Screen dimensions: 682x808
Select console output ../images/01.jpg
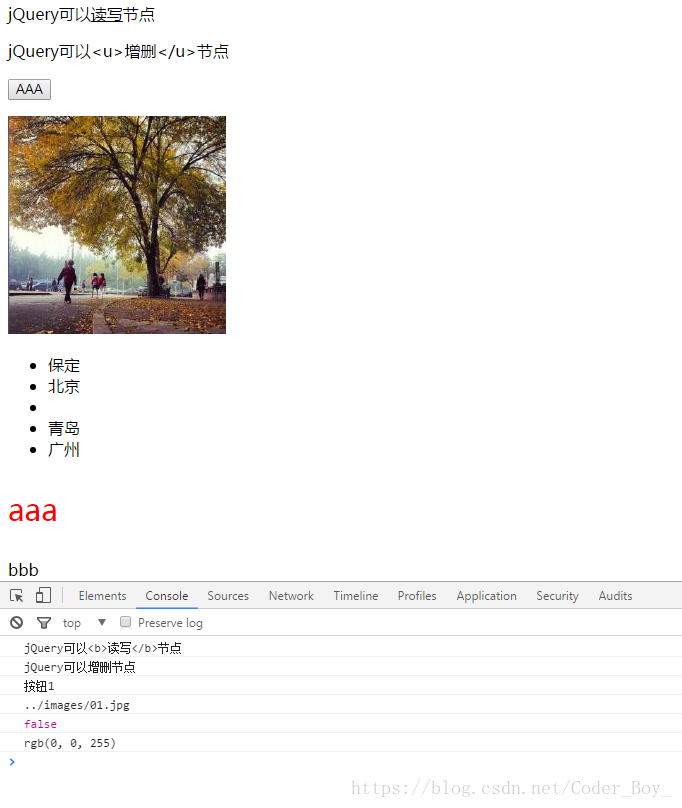pos(77,705)
